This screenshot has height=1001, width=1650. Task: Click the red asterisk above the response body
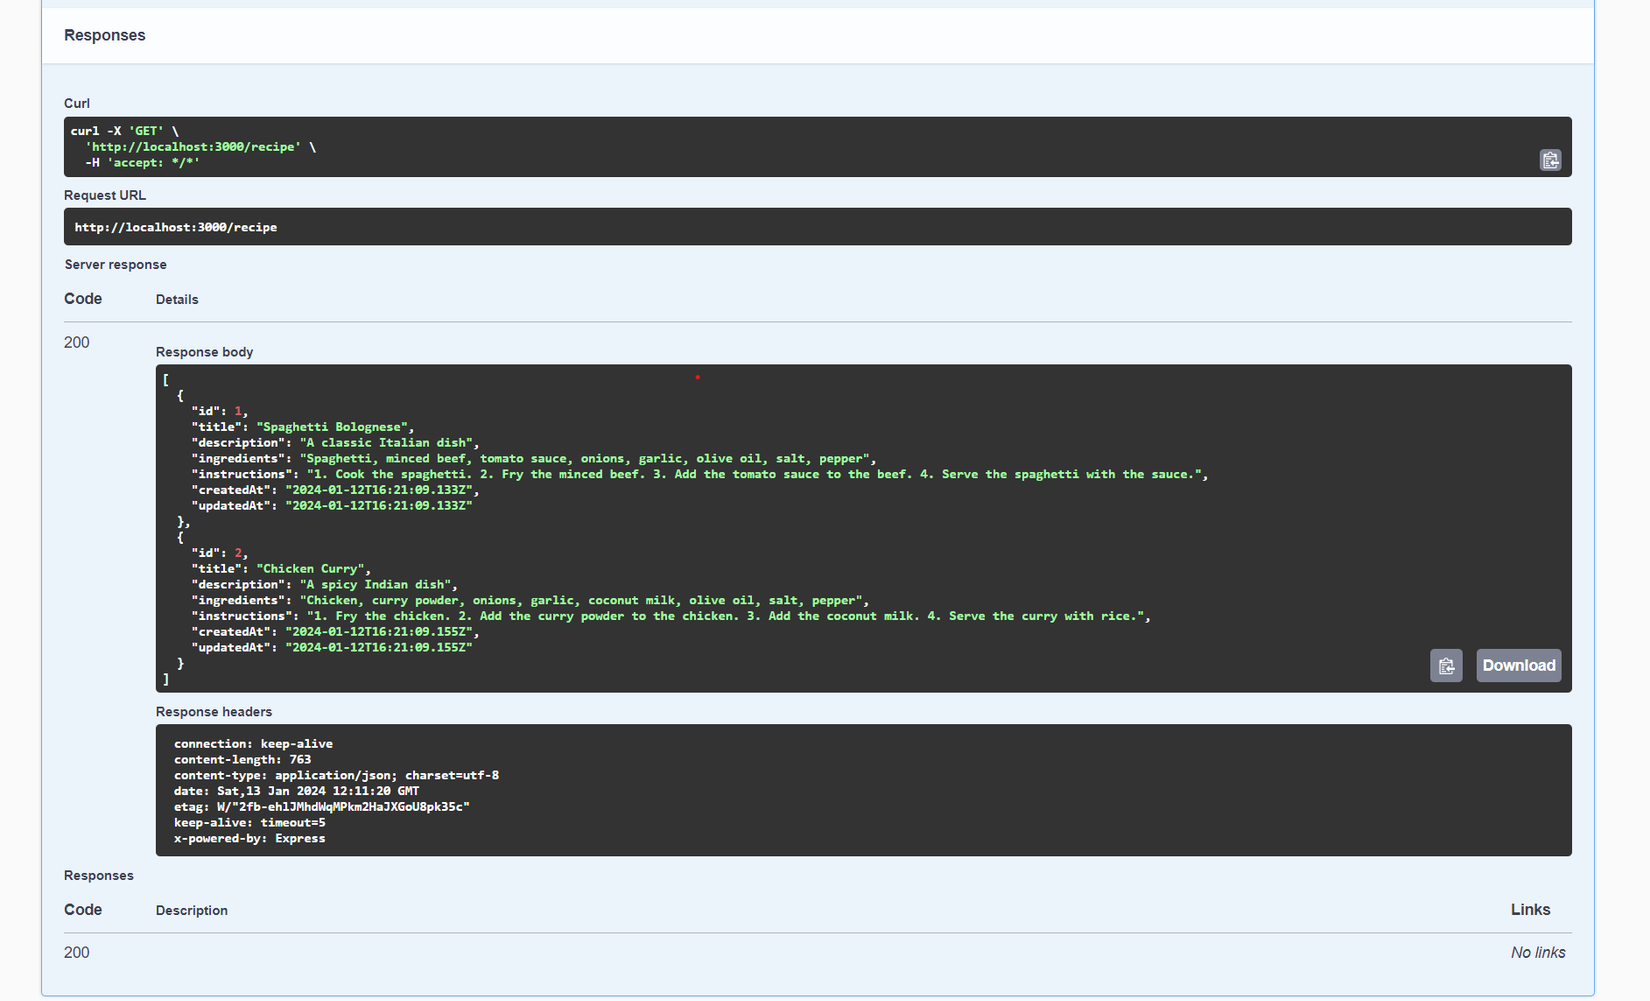tap(697, 378)
